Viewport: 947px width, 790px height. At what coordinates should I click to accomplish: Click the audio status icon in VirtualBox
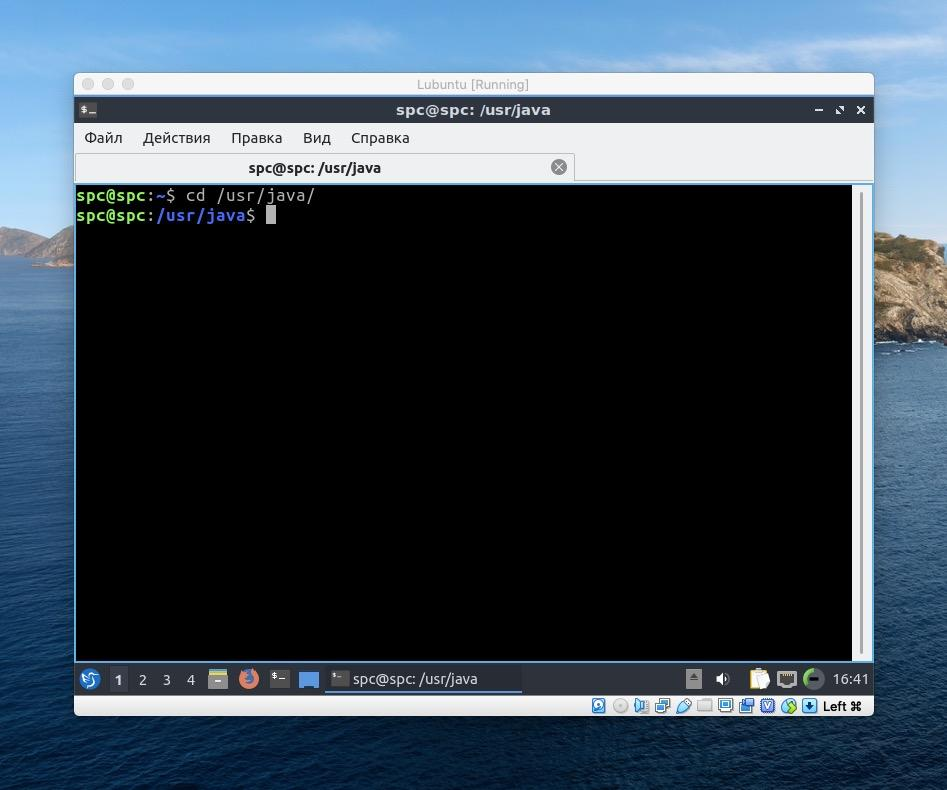[x=641, y=706]
